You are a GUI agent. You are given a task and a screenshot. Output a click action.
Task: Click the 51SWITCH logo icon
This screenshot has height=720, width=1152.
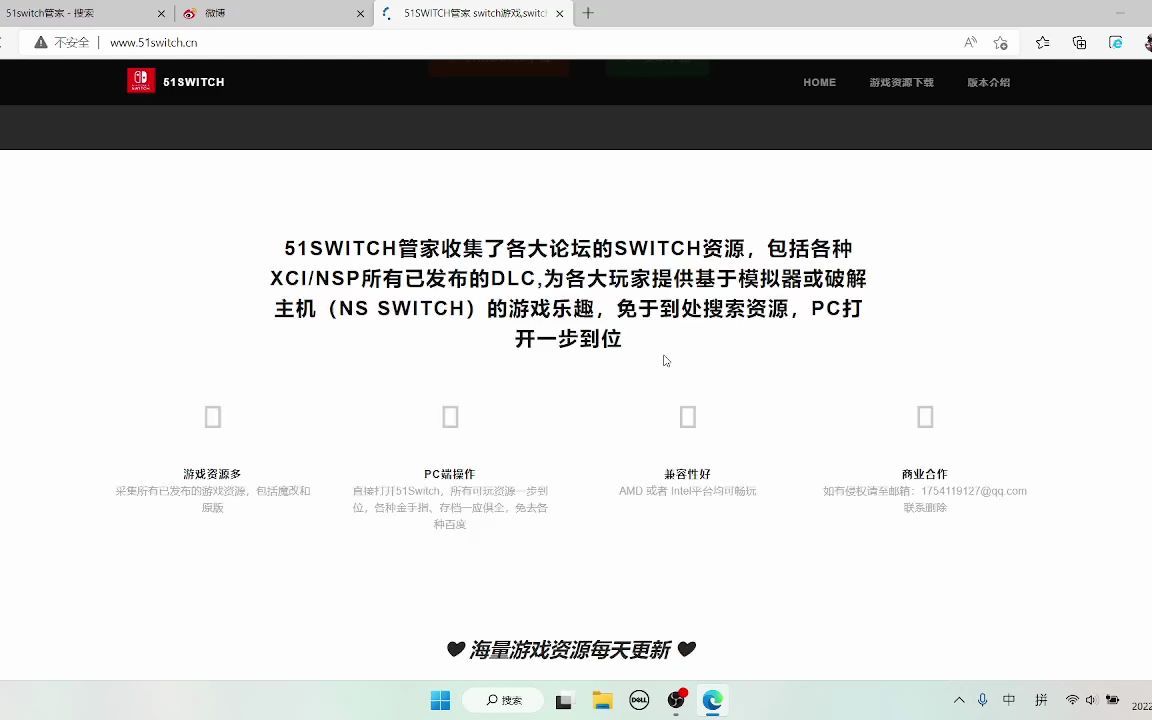click(140, 81)
